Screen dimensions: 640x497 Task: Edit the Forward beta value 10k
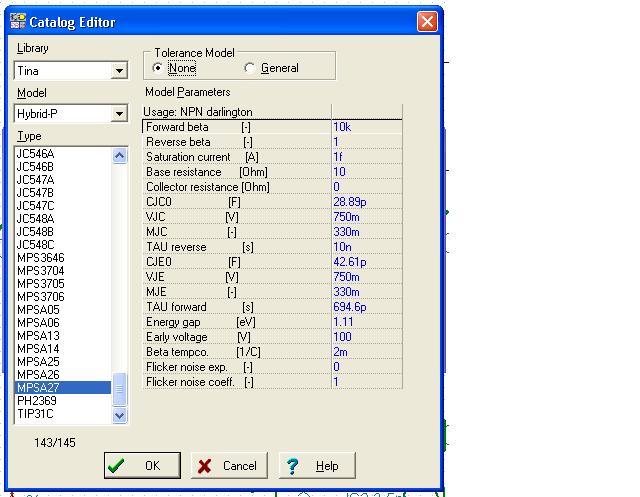click(x=367, y=127)
